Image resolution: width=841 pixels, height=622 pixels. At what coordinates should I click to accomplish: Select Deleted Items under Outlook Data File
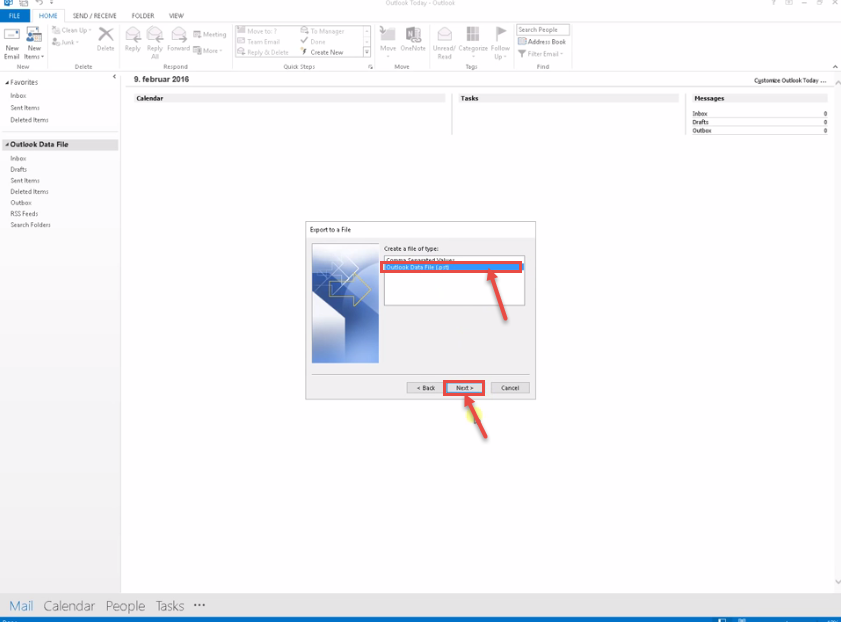click(29, 191)
